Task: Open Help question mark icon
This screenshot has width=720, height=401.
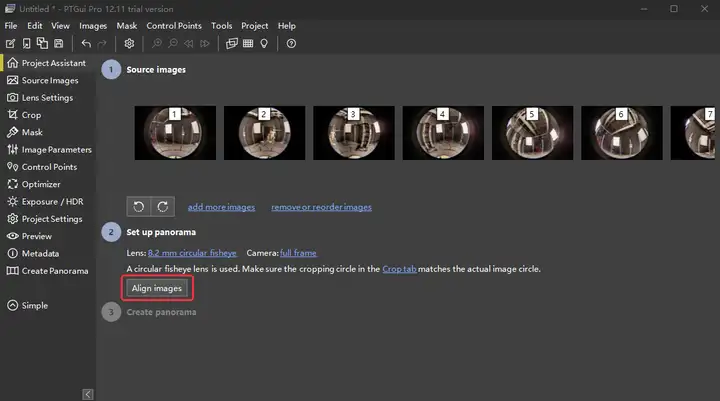Action: click(291, 44)
